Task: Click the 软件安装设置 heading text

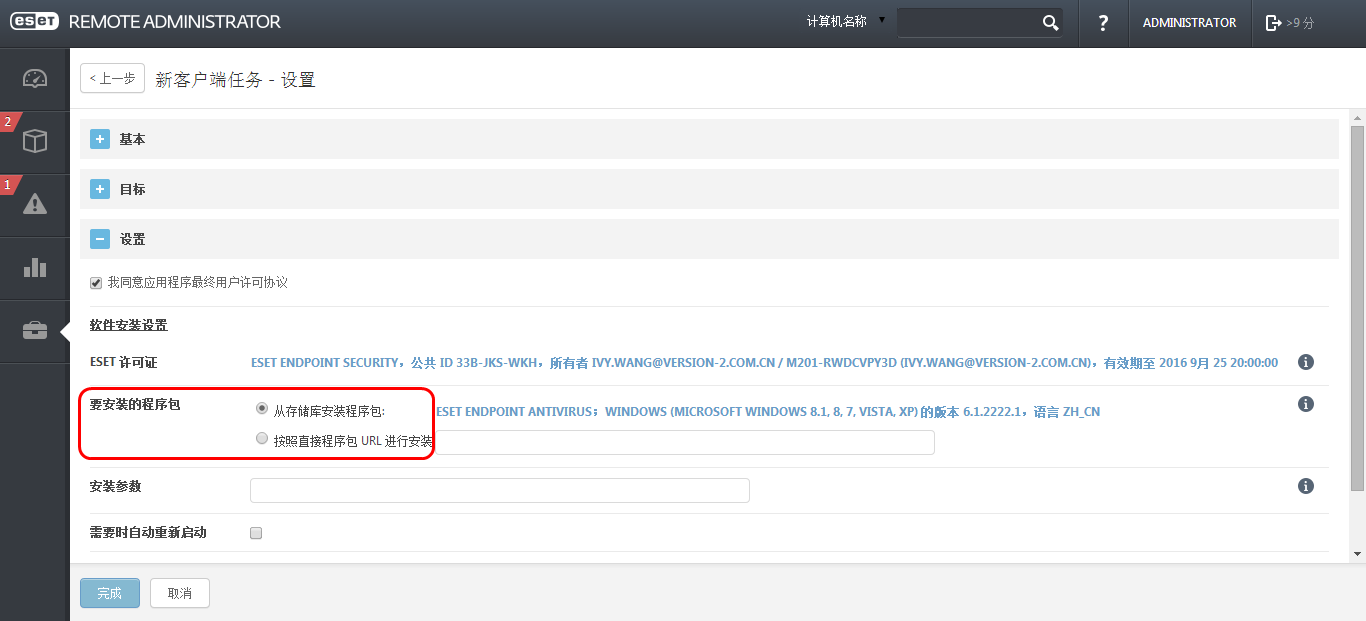Action: coord(129,325)
